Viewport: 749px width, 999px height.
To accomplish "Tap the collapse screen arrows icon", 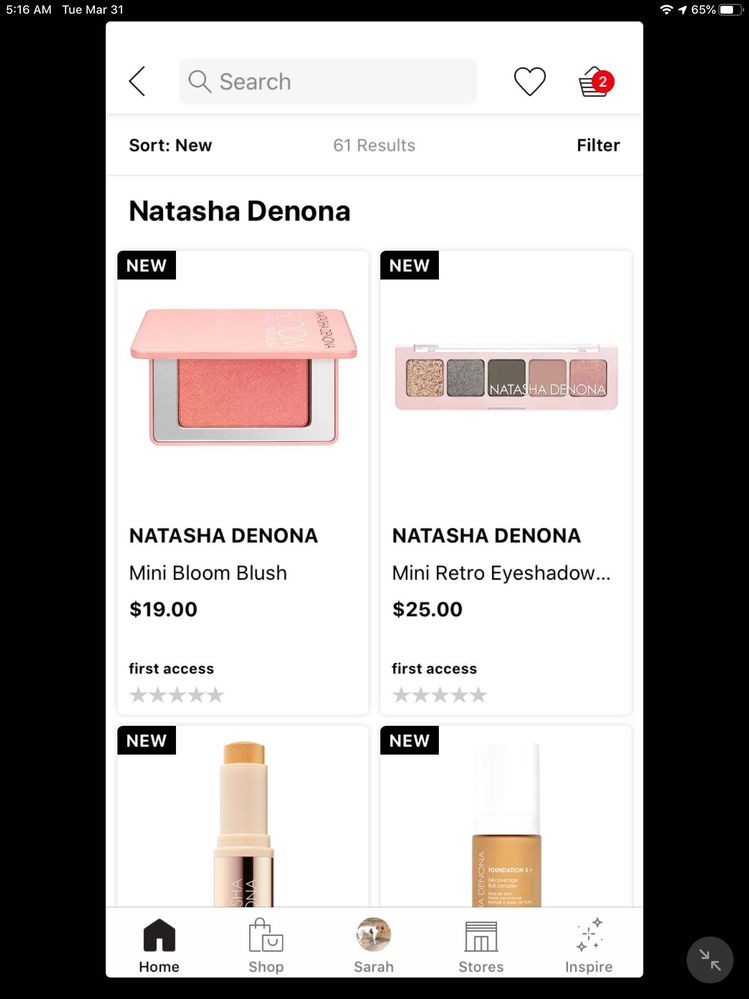I will point(710,960).
